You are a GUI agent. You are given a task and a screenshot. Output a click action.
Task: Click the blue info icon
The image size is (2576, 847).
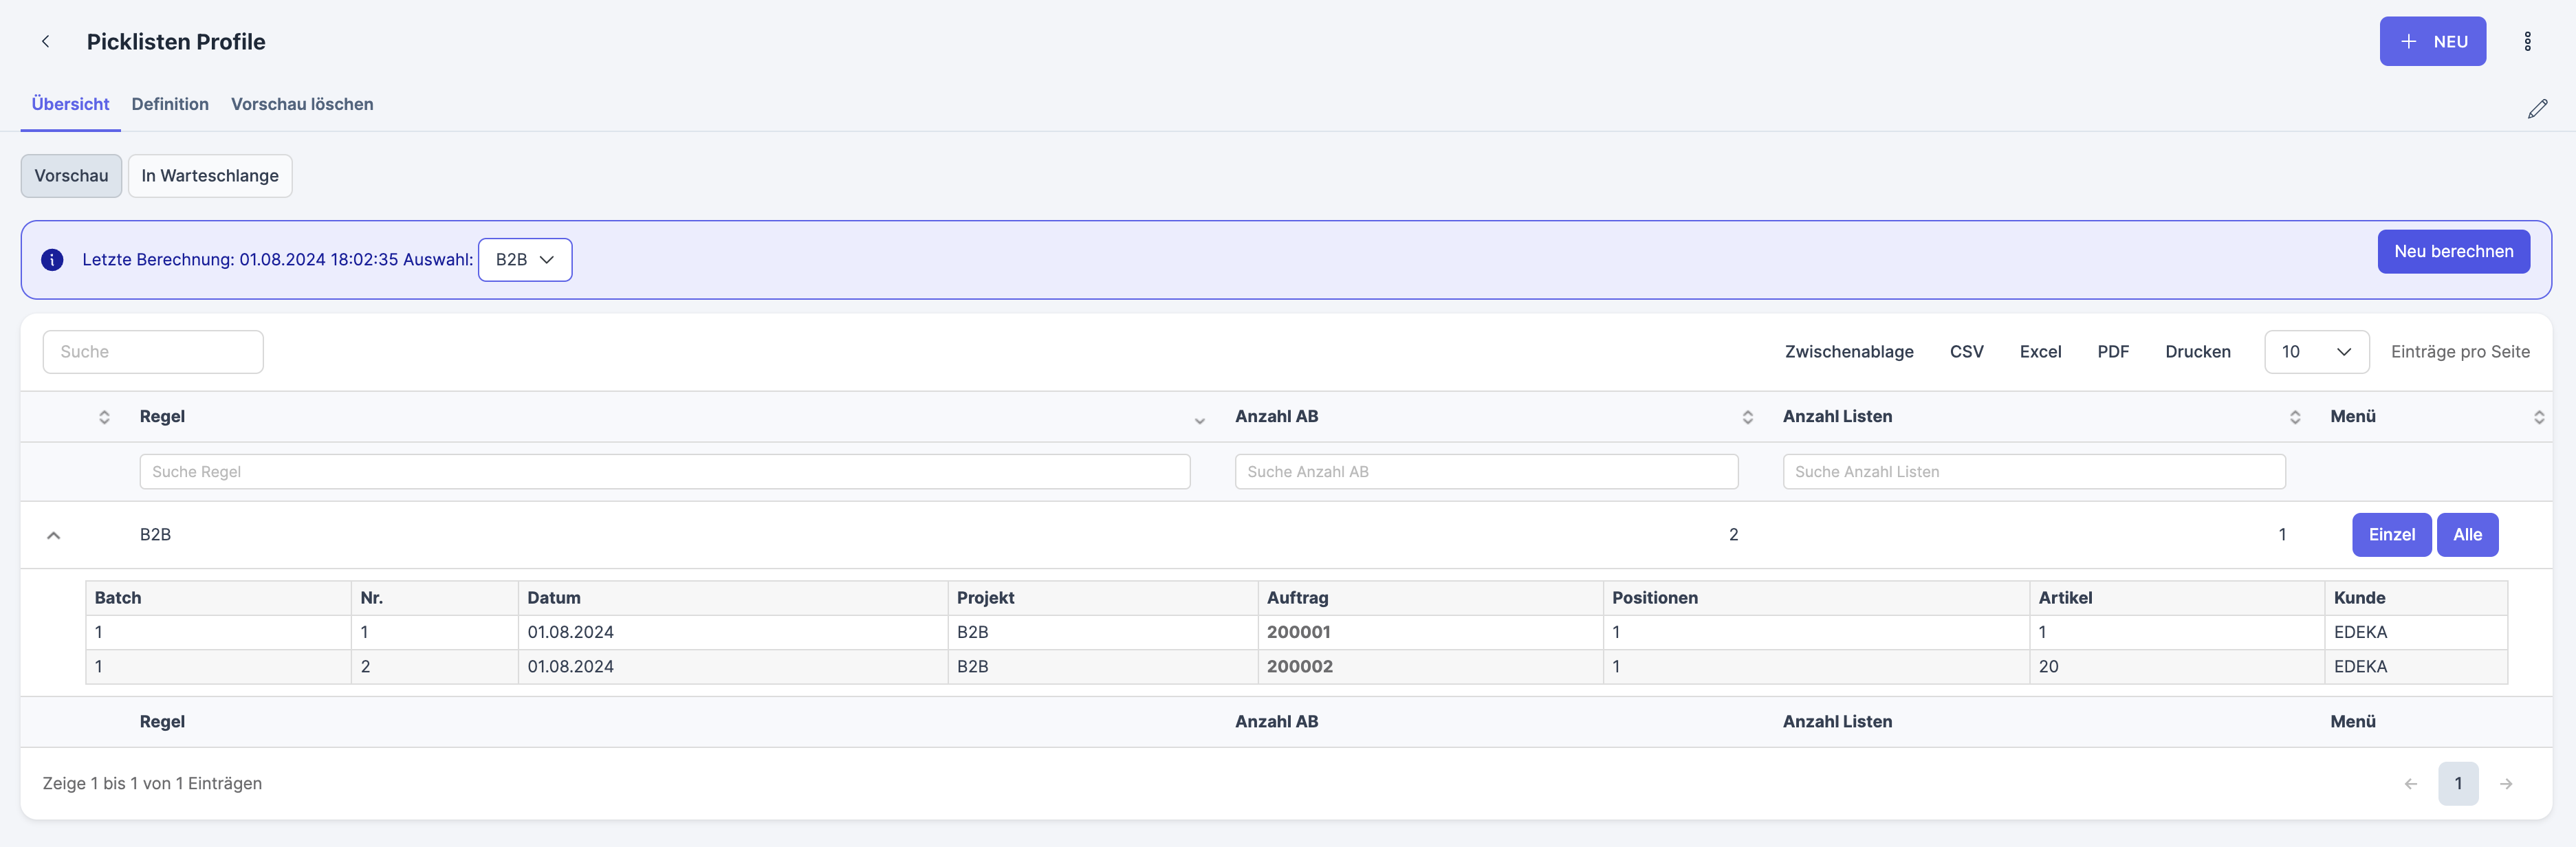(52, 260)
